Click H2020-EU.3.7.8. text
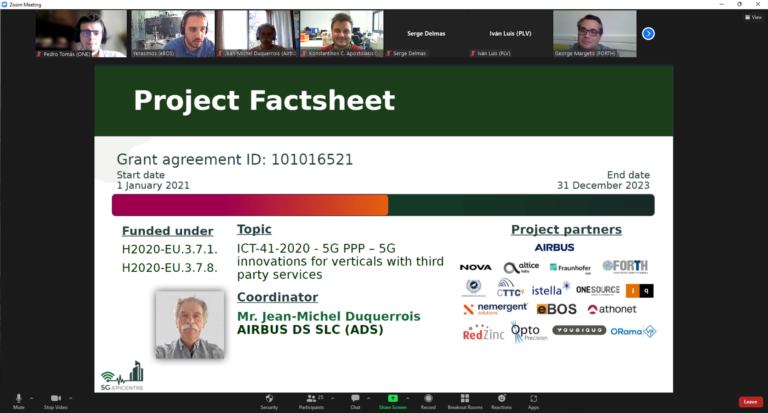Image resolution: width=768 pixels, height=413 pixels. click(169, 267)
